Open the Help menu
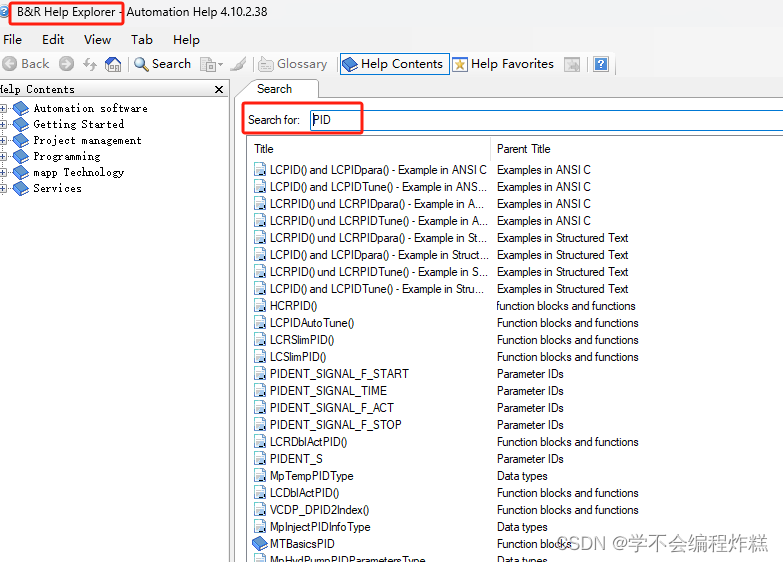Image resolution: width=783 pixels, height=562 pixels. [186, 39]
